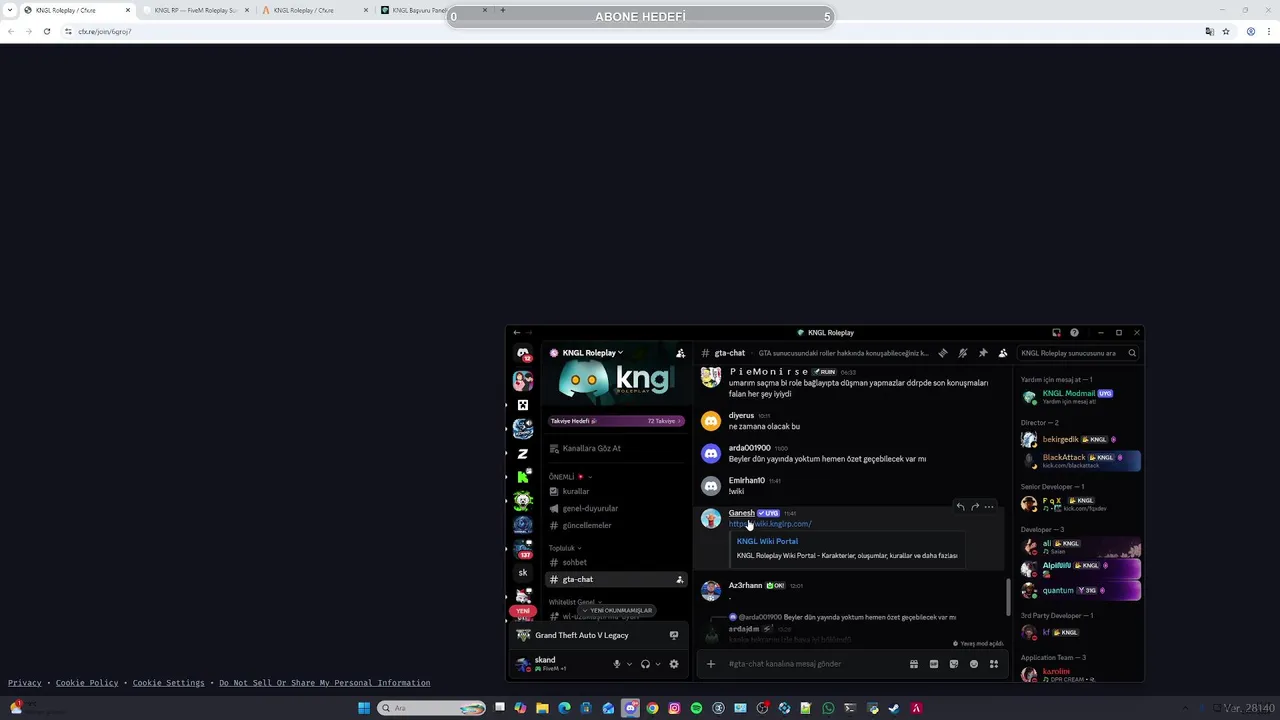Bookmark page with star icon in browser

click(x=1226, y=31)
